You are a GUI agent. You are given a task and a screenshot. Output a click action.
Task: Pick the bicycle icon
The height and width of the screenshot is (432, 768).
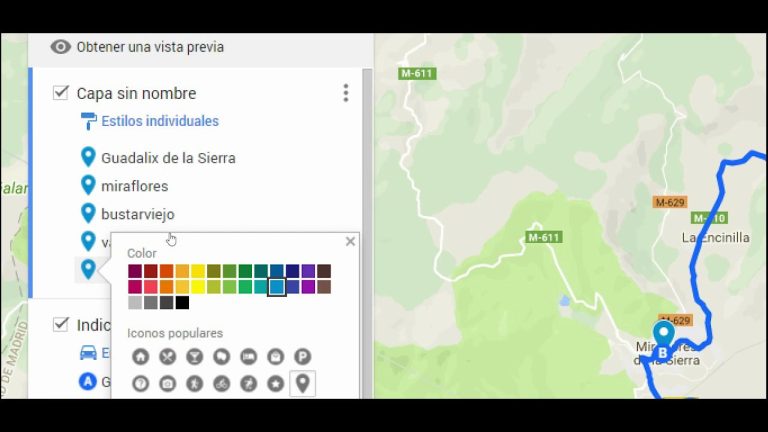click(x=221, y=384)
